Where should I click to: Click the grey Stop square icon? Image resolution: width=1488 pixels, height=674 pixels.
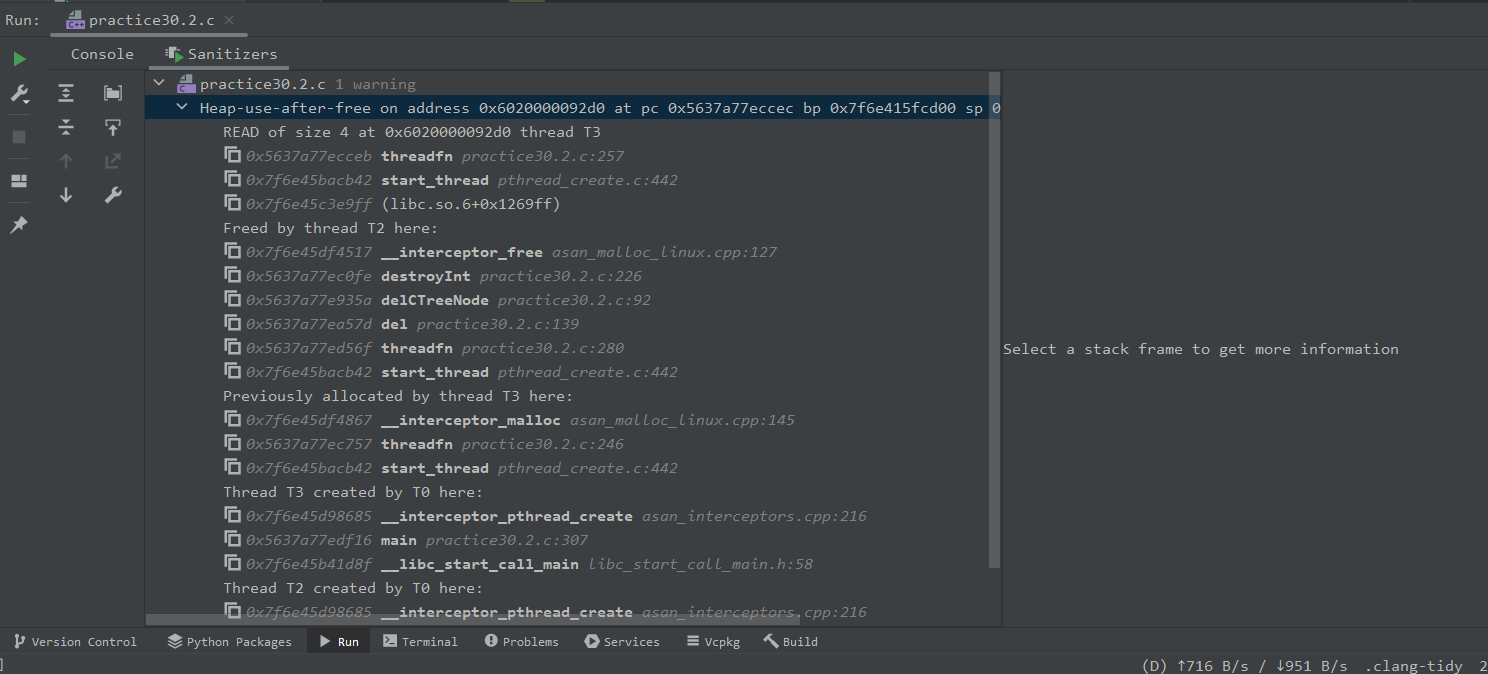19,137
